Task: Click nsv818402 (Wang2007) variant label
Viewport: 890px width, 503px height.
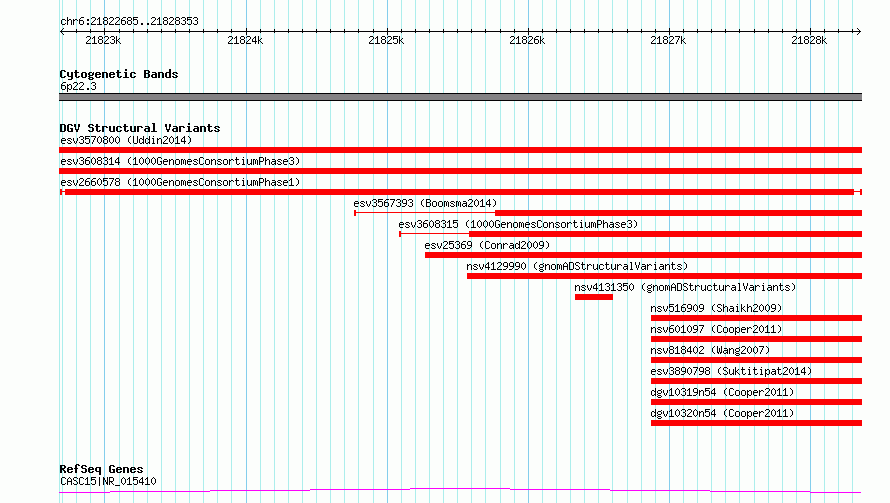Action: tap(710, 350)
